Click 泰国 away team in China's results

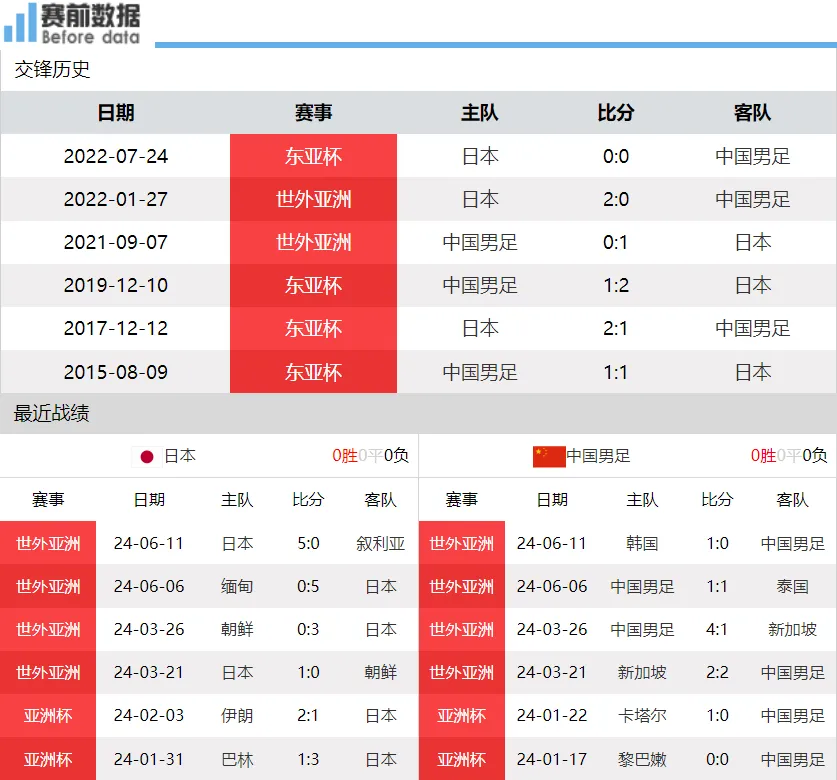pos(793,587)
